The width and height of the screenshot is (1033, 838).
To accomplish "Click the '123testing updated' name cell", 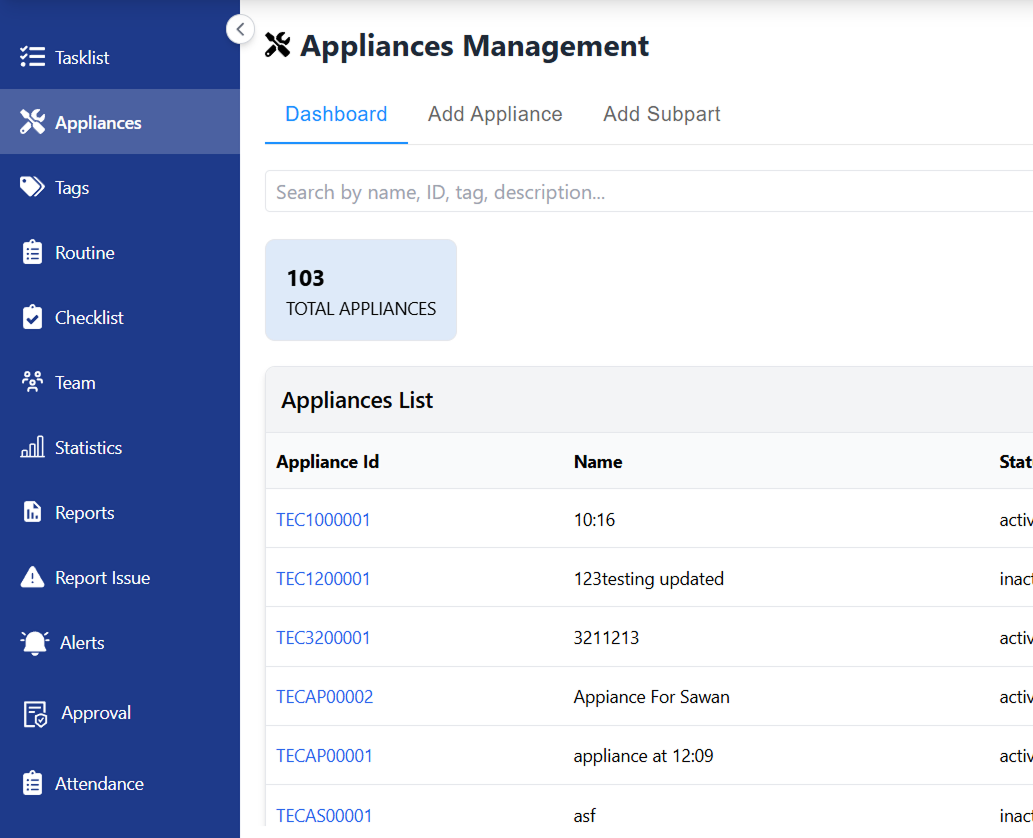I will (648, 578).
